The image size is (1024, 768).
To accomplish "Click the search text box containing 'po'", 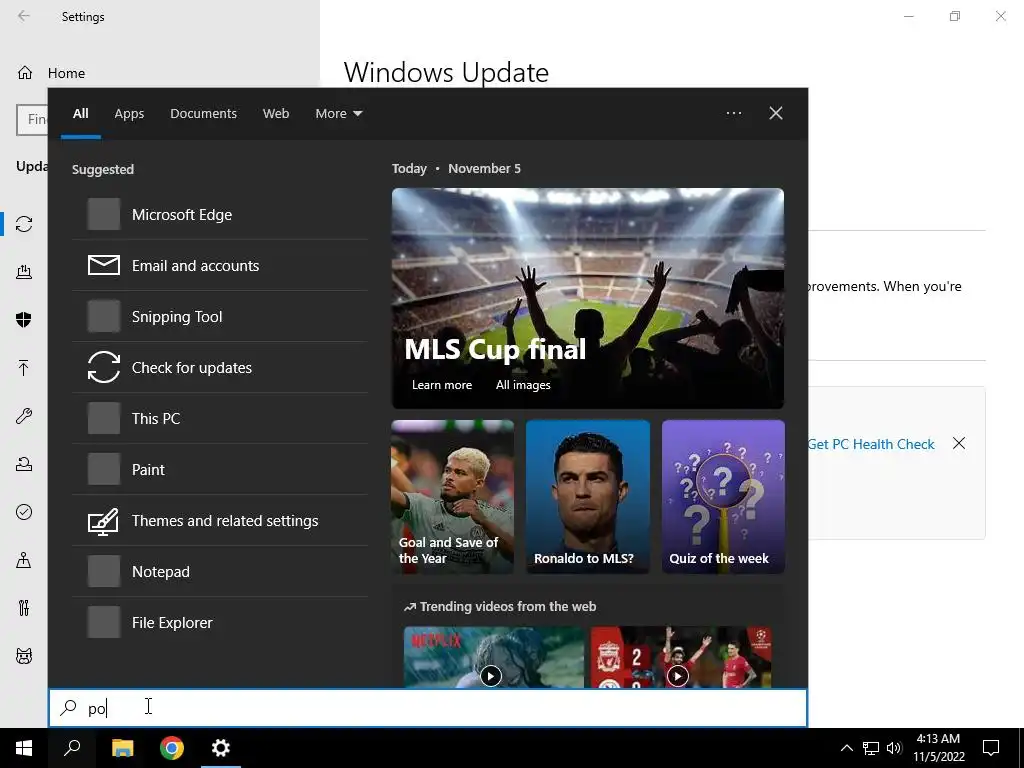I will point(428,708).
